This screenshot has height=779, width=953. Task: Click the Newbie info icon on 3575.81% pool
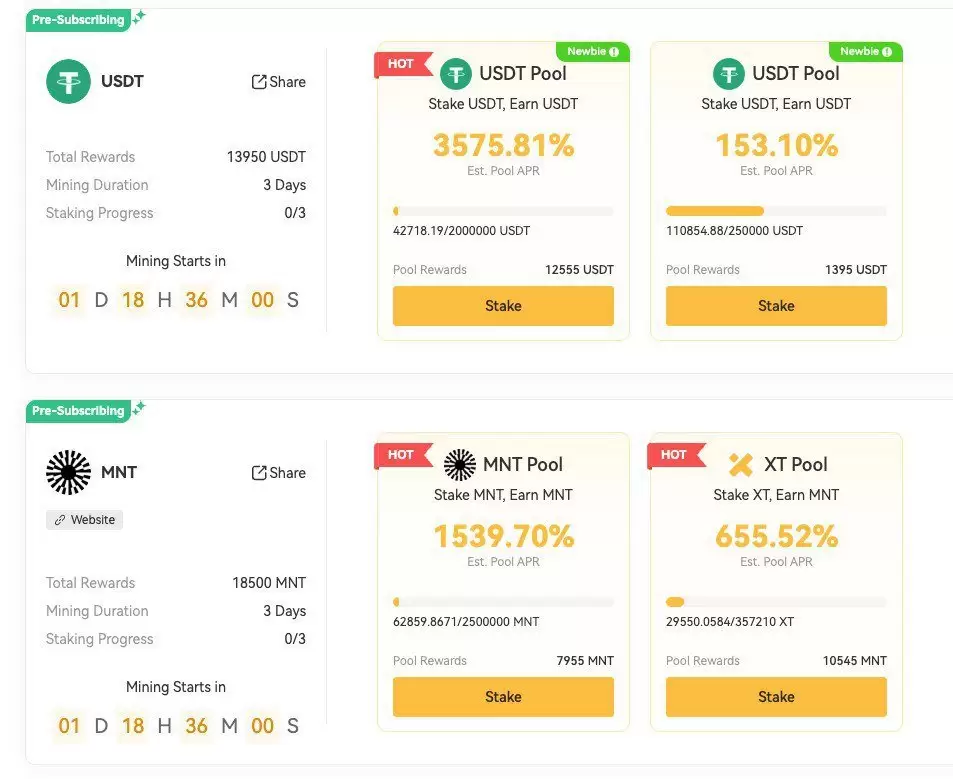click(x=614, y=52)
